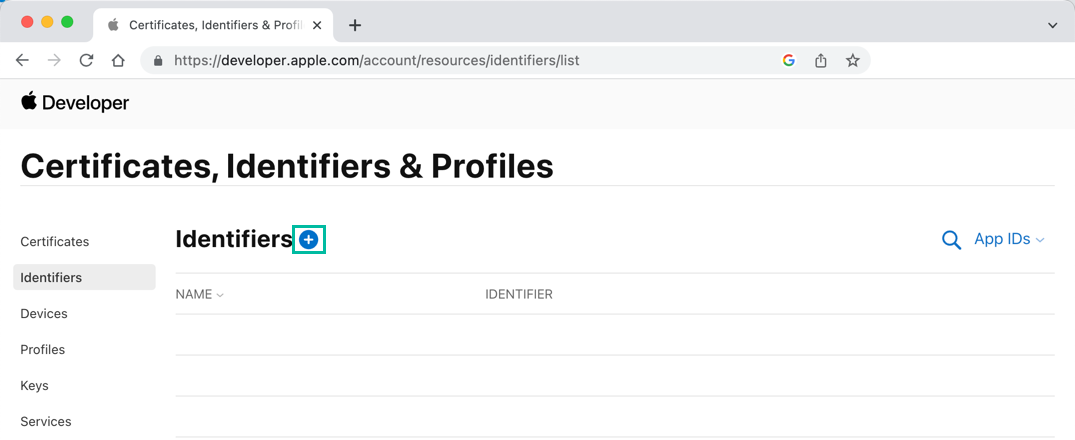Viewport: 1075px width, 440px height.
Task: Click the blue add Identifier plus icon
Action: pyautogui.click(x=309, y=240)
